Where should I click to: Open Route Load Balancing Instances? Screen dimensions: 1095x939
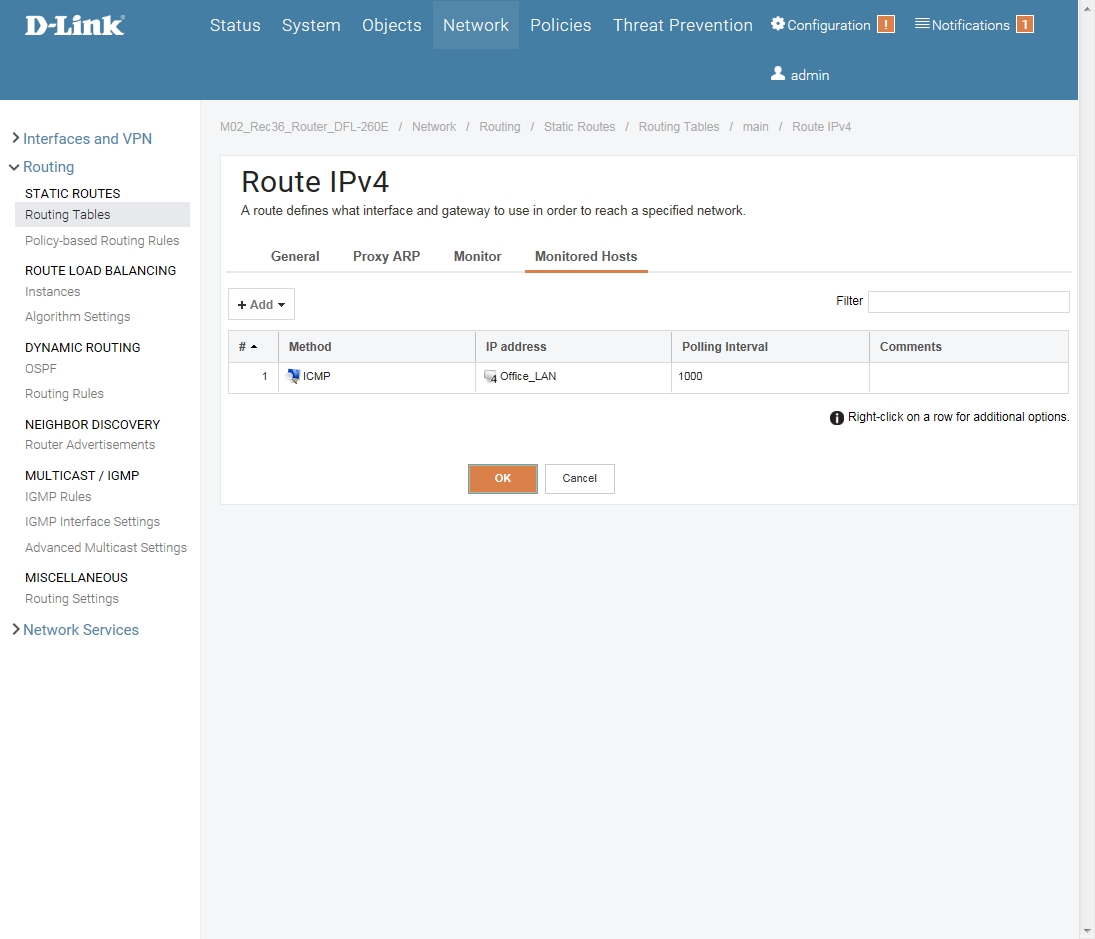click(52, 291)
